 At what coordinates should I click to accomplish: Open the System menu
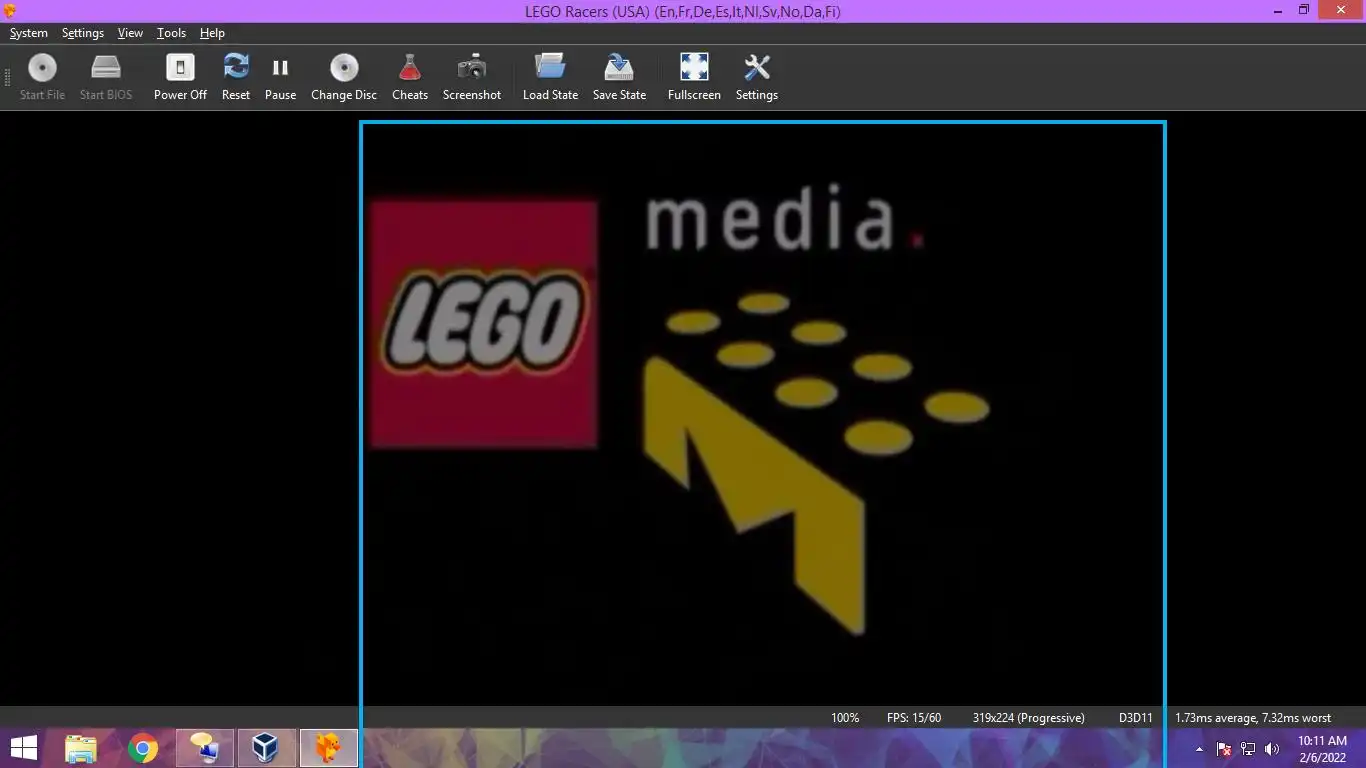[x=29, y=33]
